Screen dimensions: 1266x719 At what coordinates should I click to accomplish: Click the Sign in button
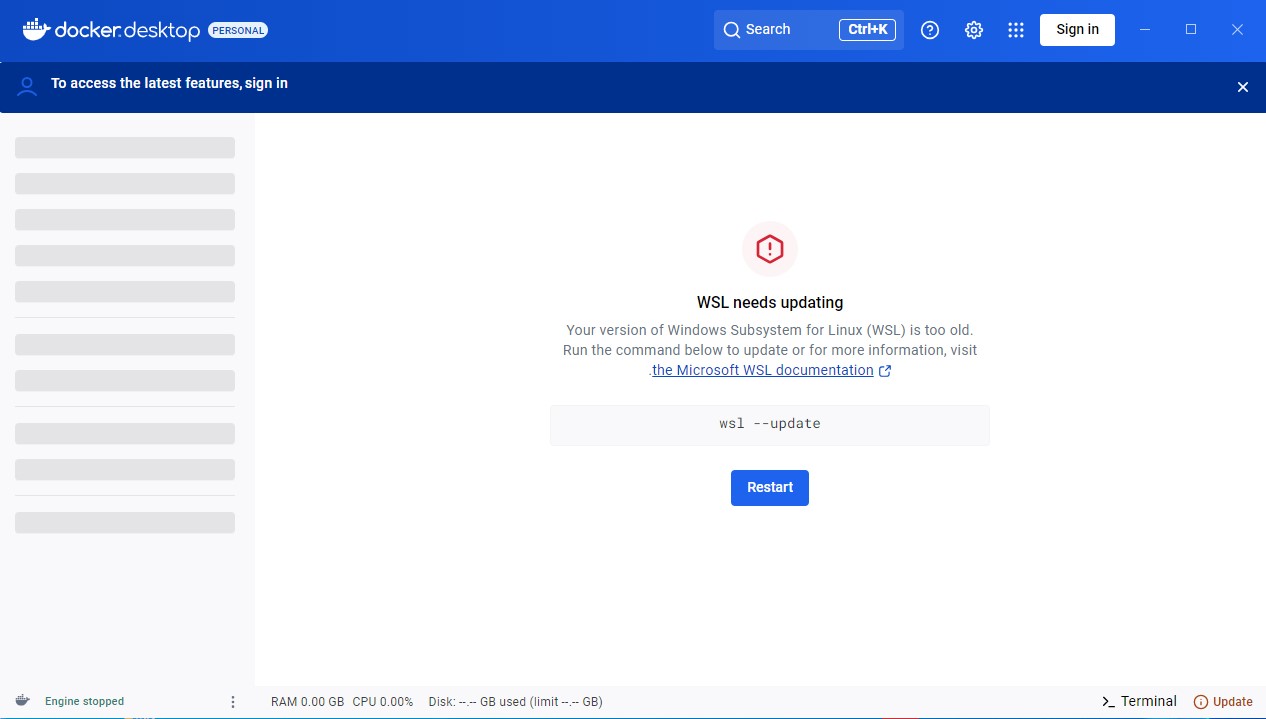pyautogui.click(x=1077, y=30)
